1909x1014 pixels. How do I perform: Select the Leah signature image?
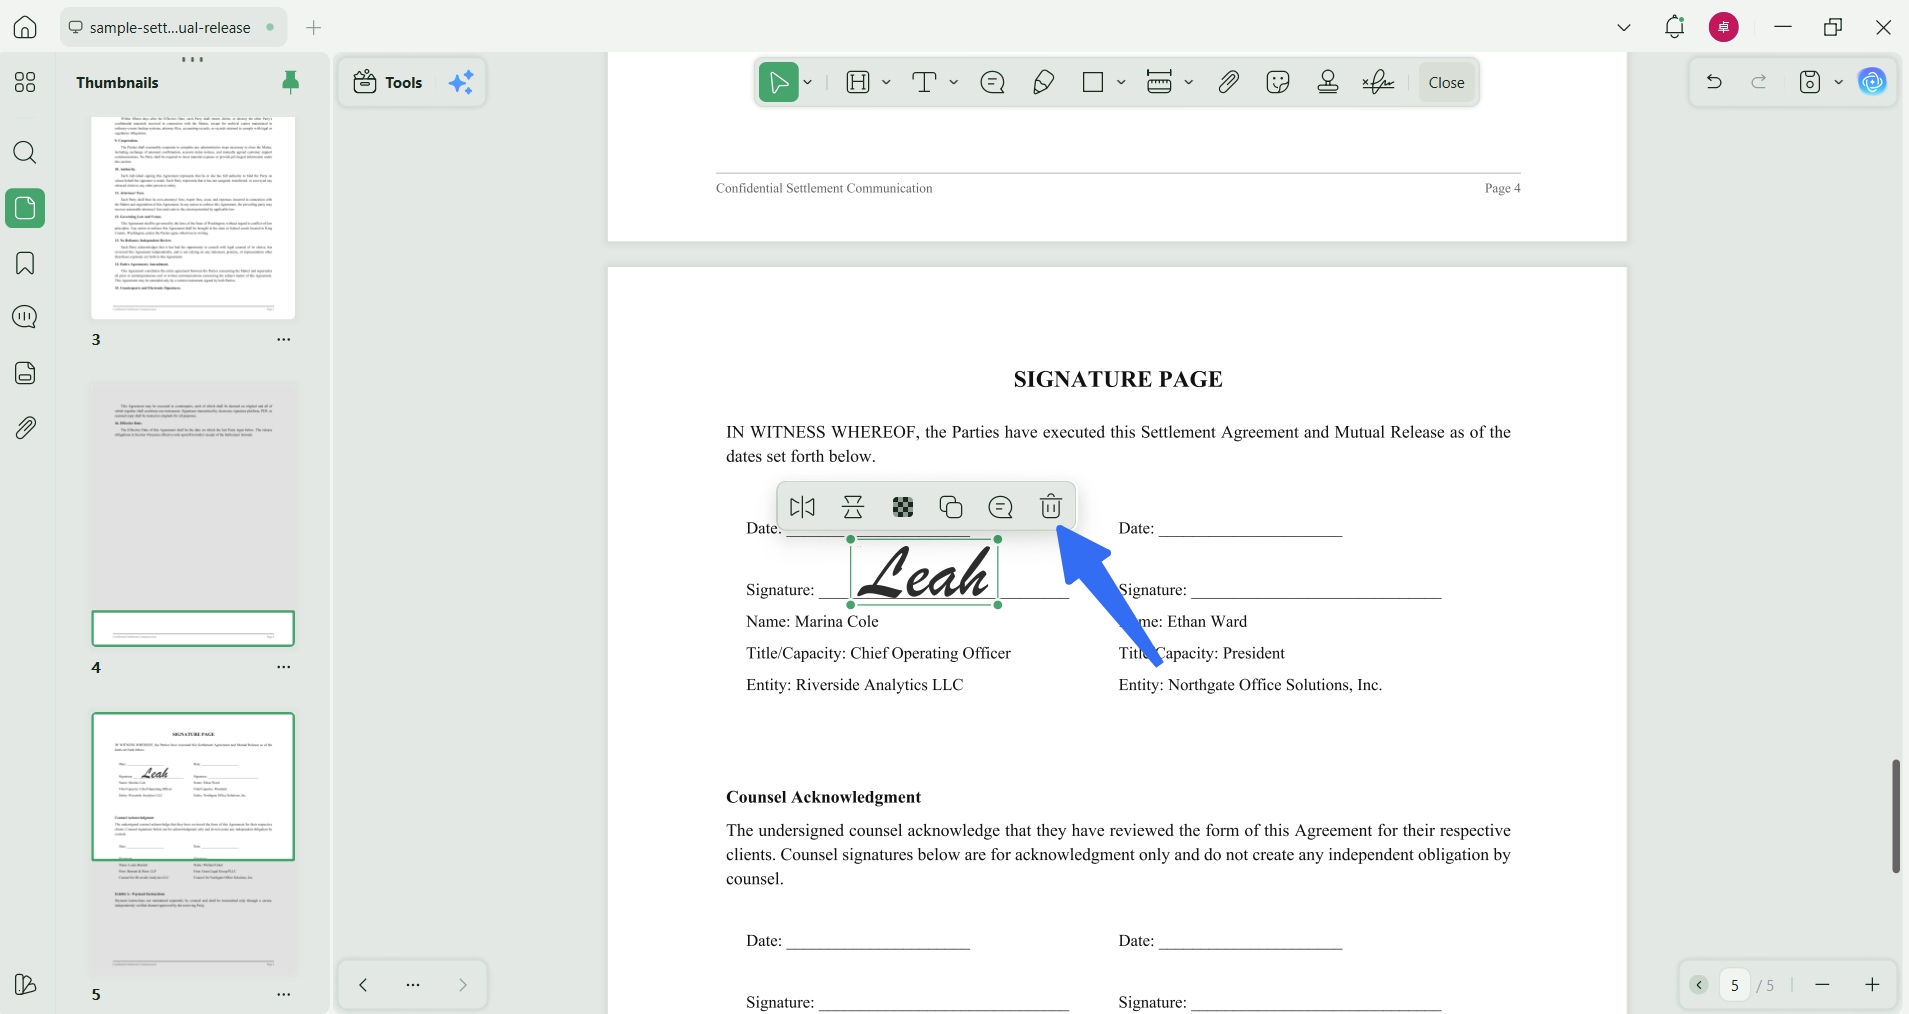[924, 572]
